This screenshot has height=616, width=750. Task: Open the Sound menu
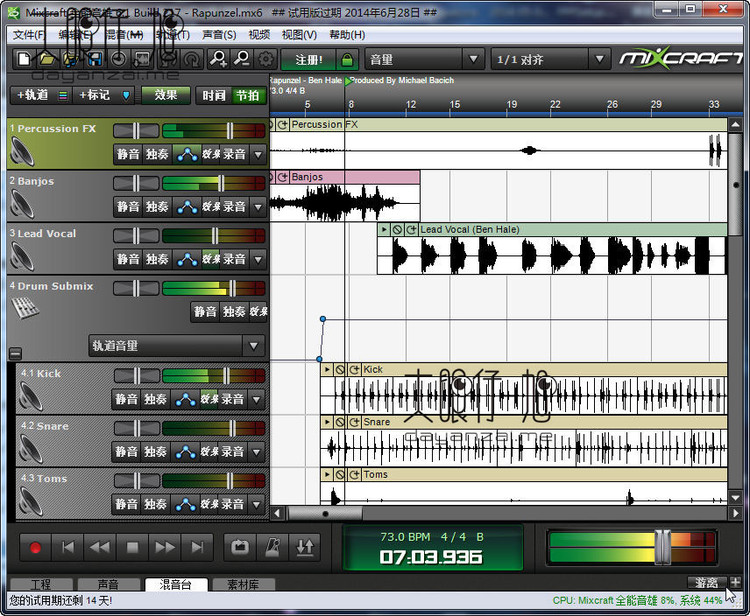pyautogui.click(x=219, y=34)
